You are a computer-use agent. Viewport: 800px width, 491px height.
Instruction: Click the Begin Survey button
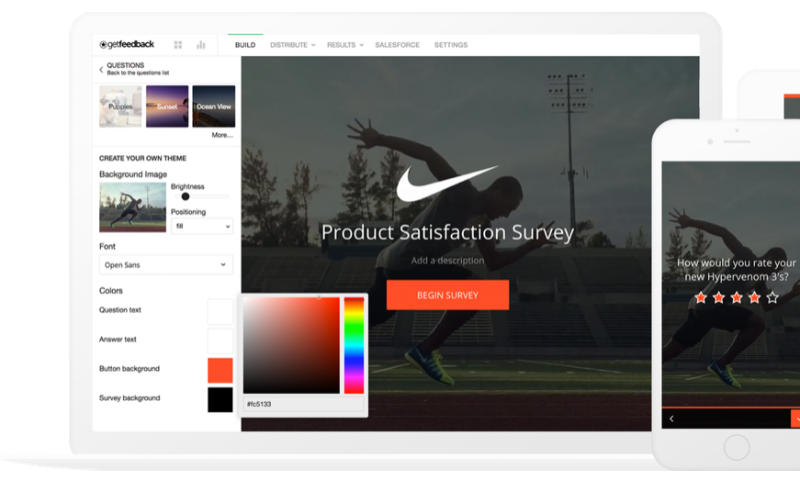(447, 295)
